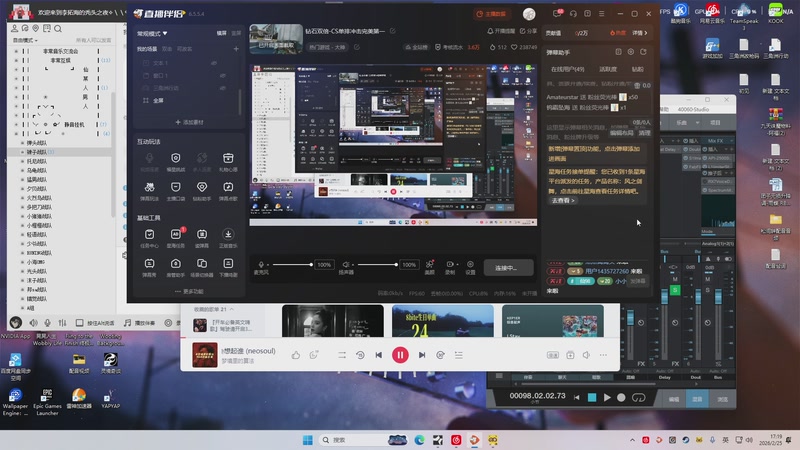This screenshot has width=800, height=450.
Task: Click the 去查看 link
Action: click(x=563, y=201)
